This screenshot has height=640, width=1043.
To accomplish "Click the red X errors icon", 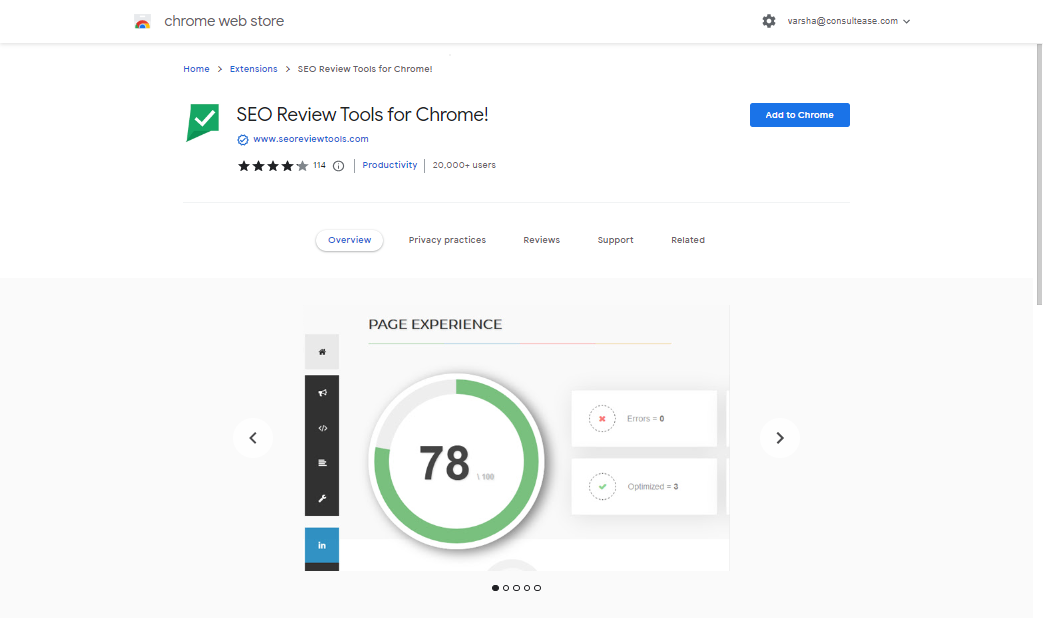I will coord(602,418).
